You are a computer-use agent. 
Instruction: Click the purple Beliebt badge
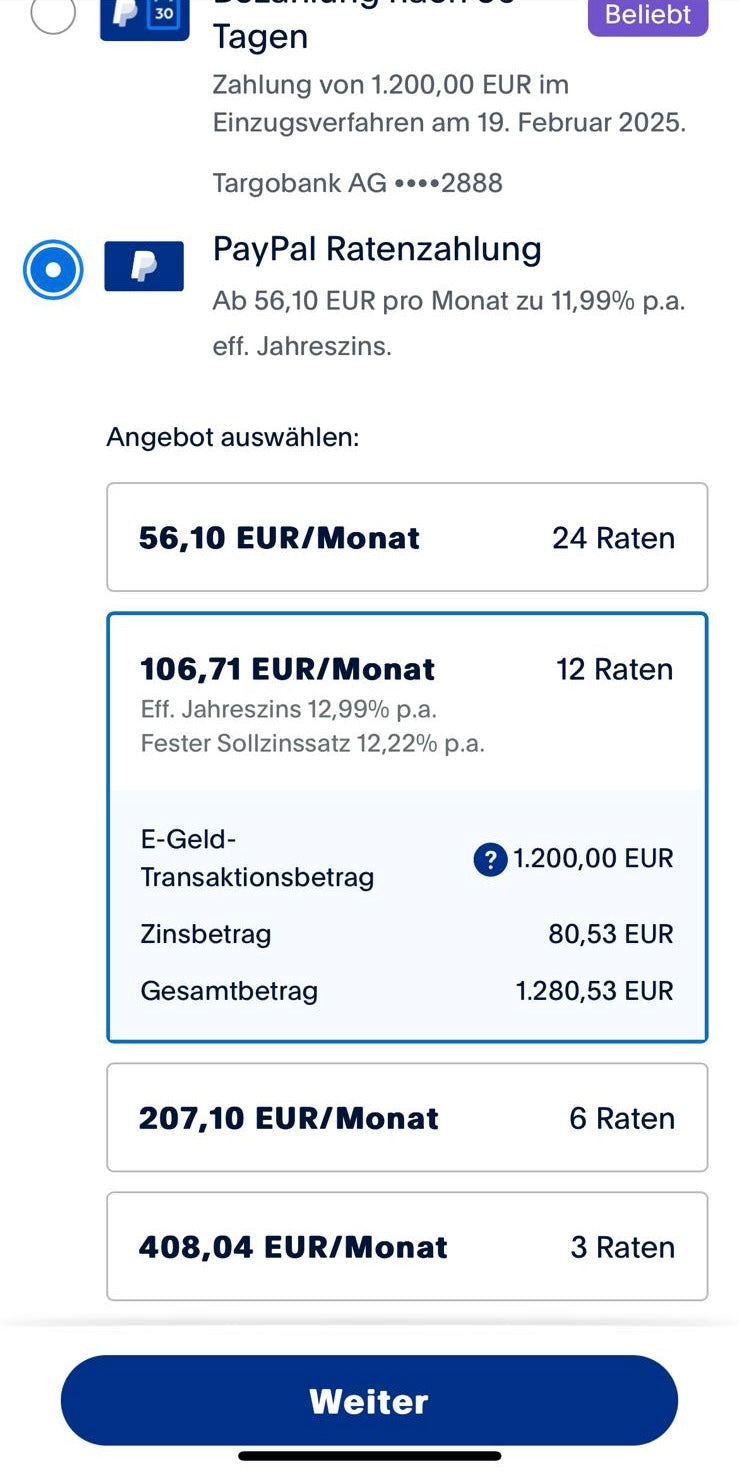point(647,15)
